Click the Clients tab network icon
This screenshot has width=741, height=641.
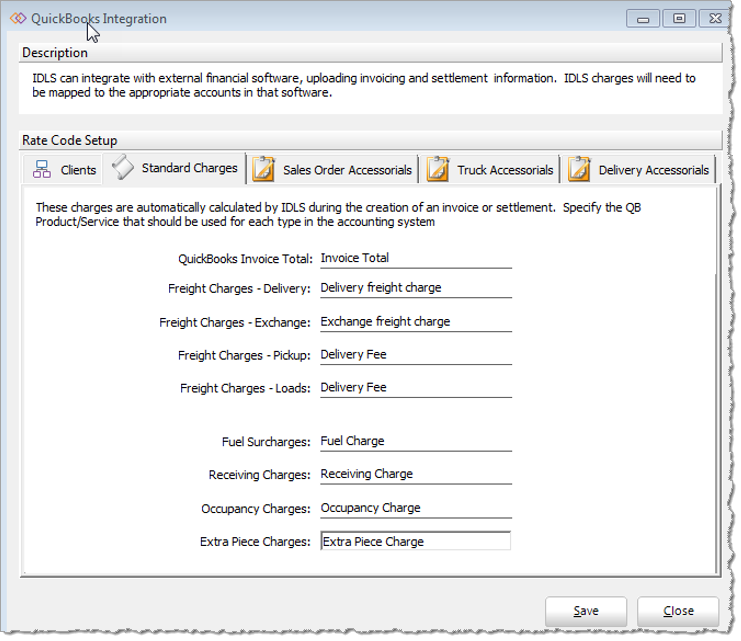pyautogui.click(x=42, y=169)
